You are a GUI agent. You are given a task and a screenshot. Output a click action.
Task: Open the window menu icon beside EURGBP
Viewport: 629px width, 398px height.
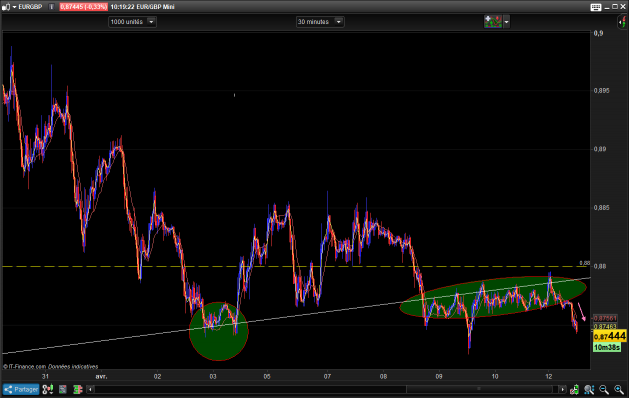coord(8,7)
